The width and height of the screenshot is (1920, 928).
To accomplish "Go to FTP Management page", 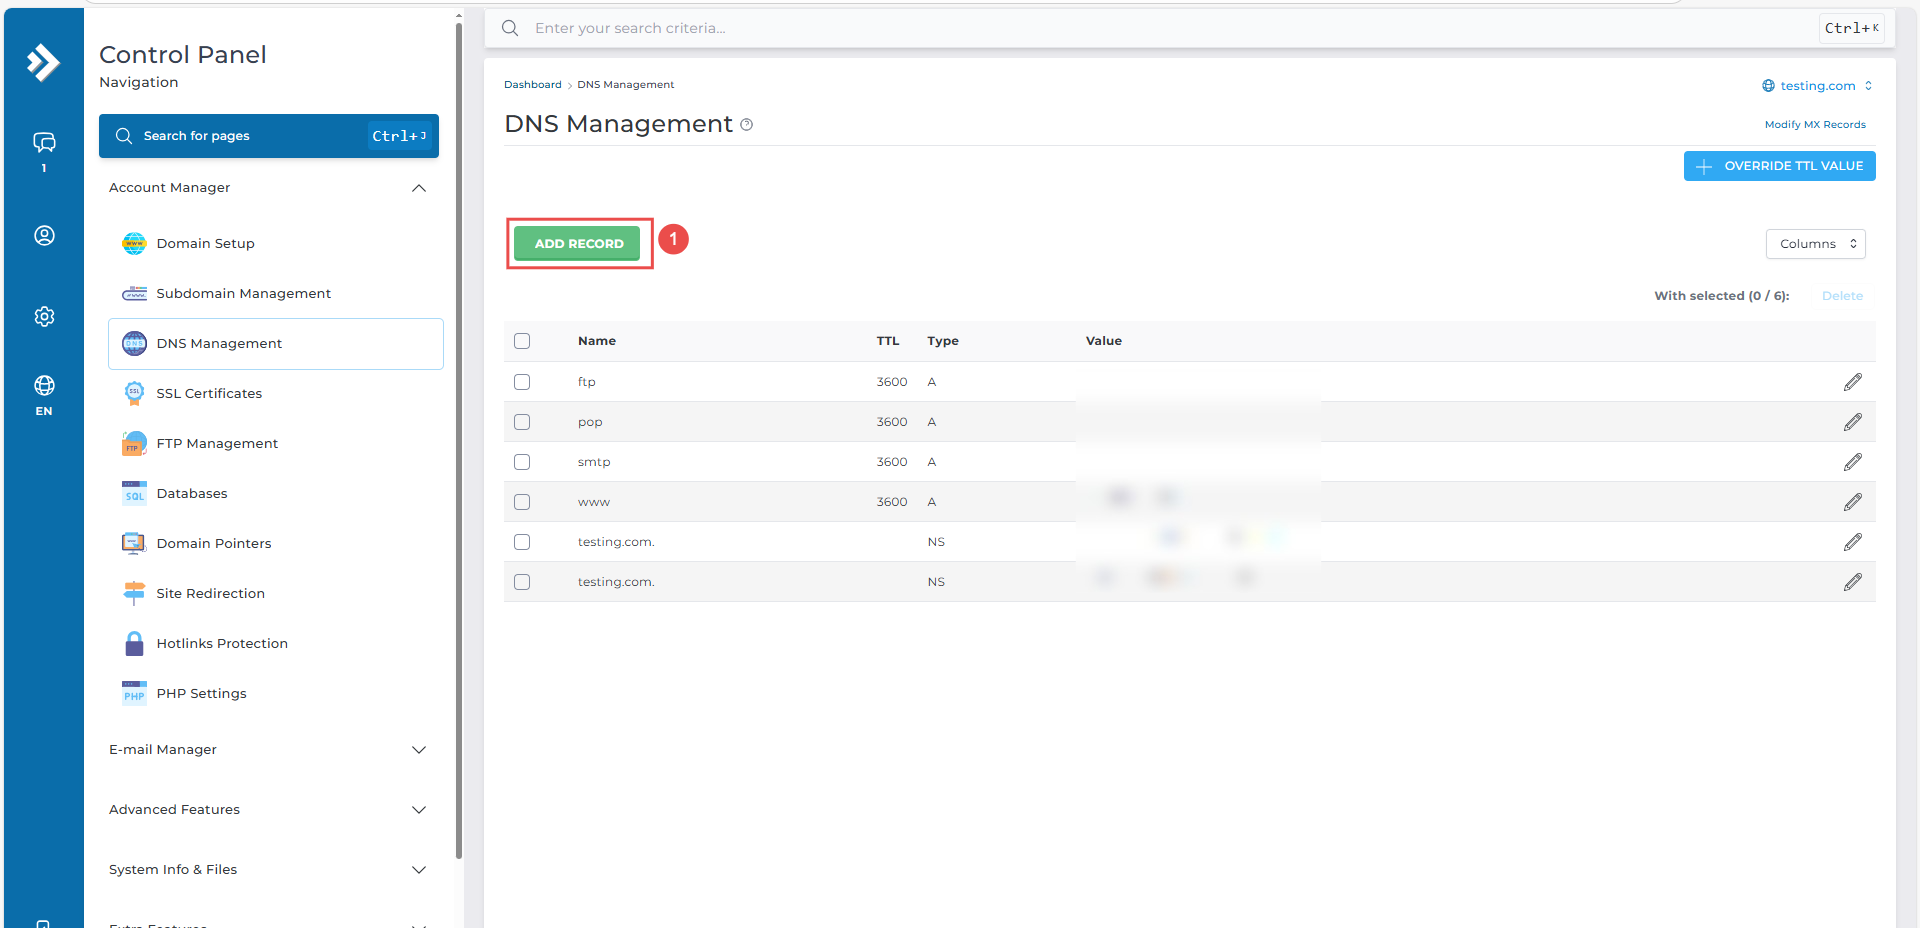I will pyautogui.click(x=217, y=443).
